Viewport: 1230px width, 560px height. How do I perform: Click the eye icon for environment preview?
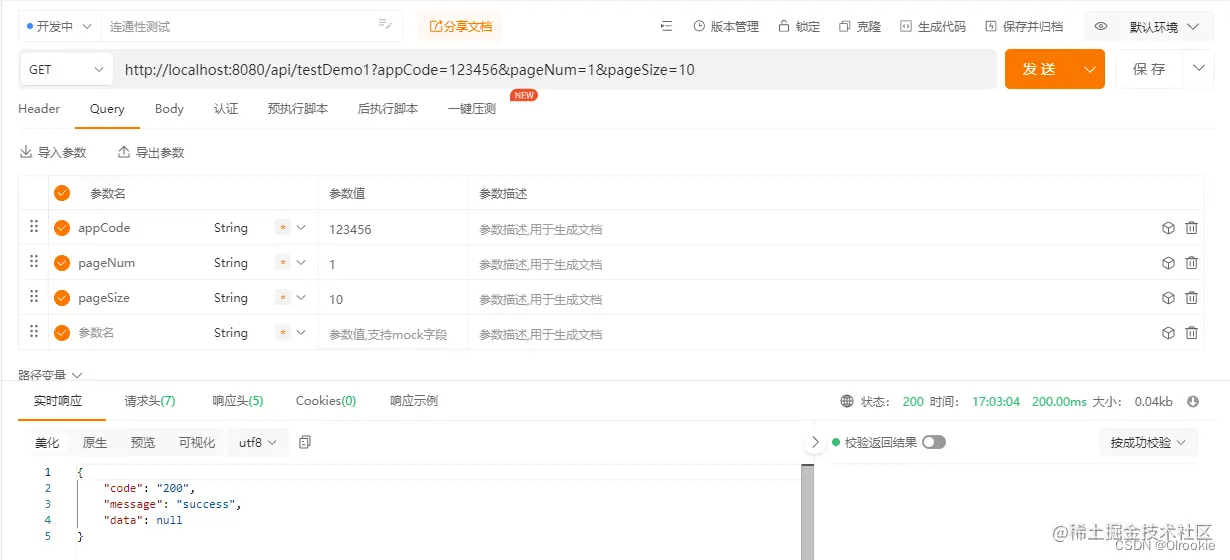click(1101, 27)
